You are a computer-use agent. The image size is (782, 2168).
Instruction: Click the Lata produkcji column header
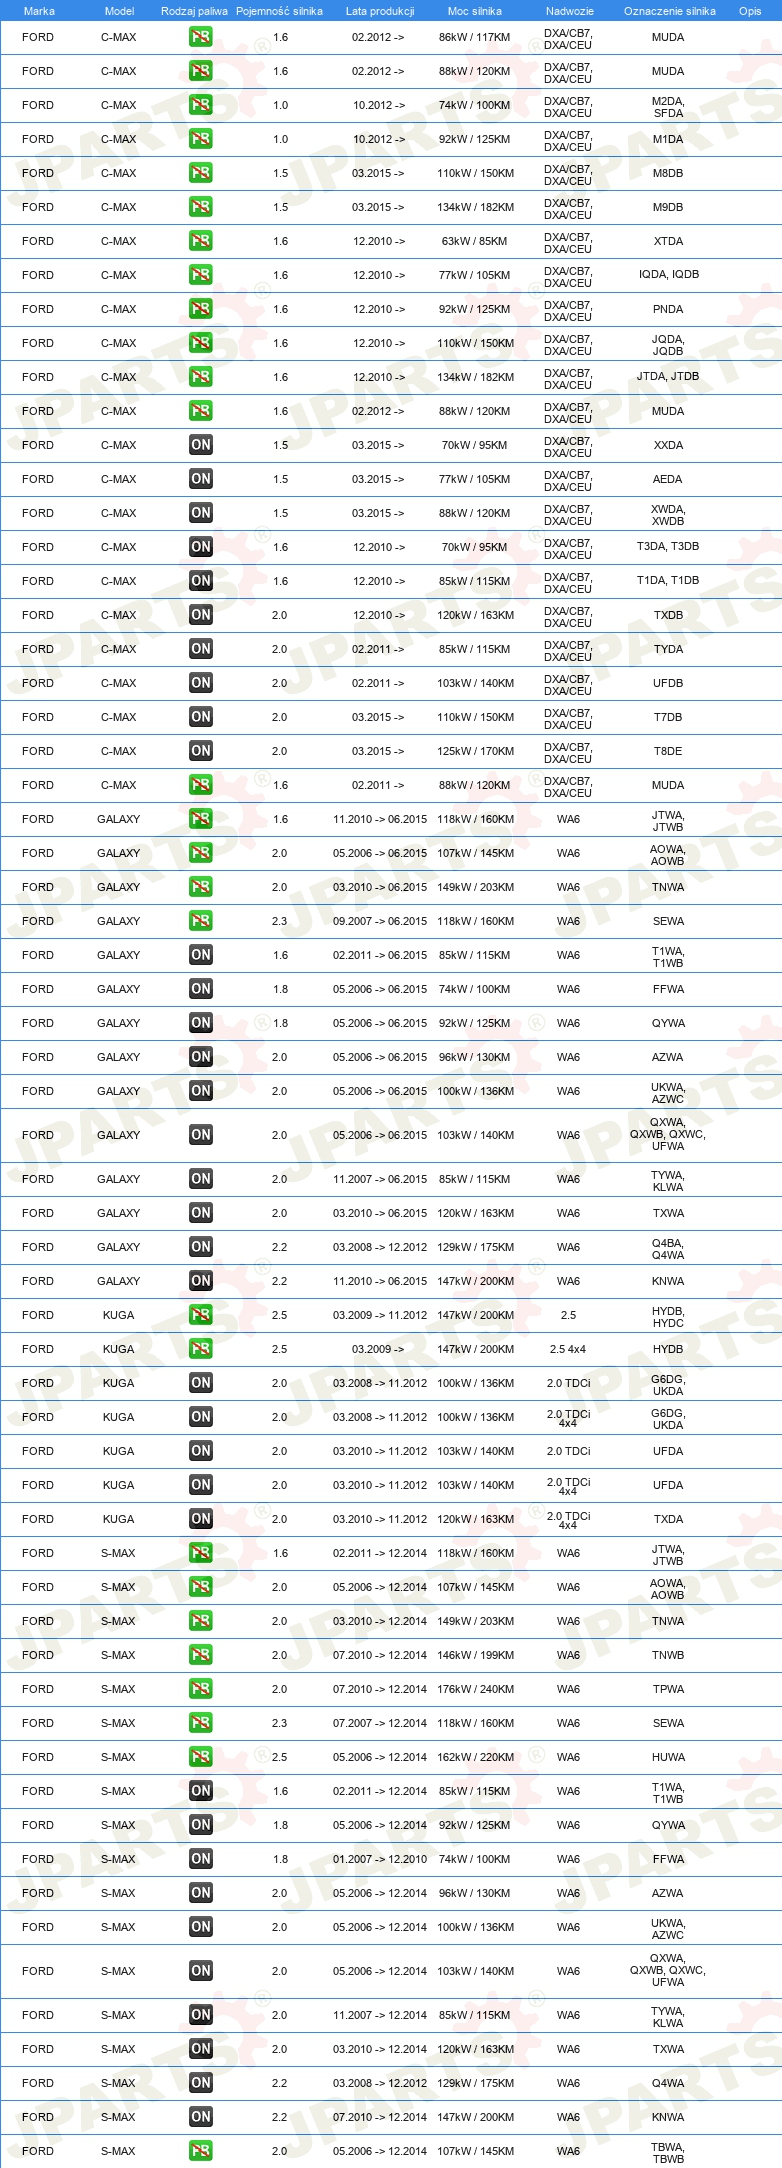(380, 11)
